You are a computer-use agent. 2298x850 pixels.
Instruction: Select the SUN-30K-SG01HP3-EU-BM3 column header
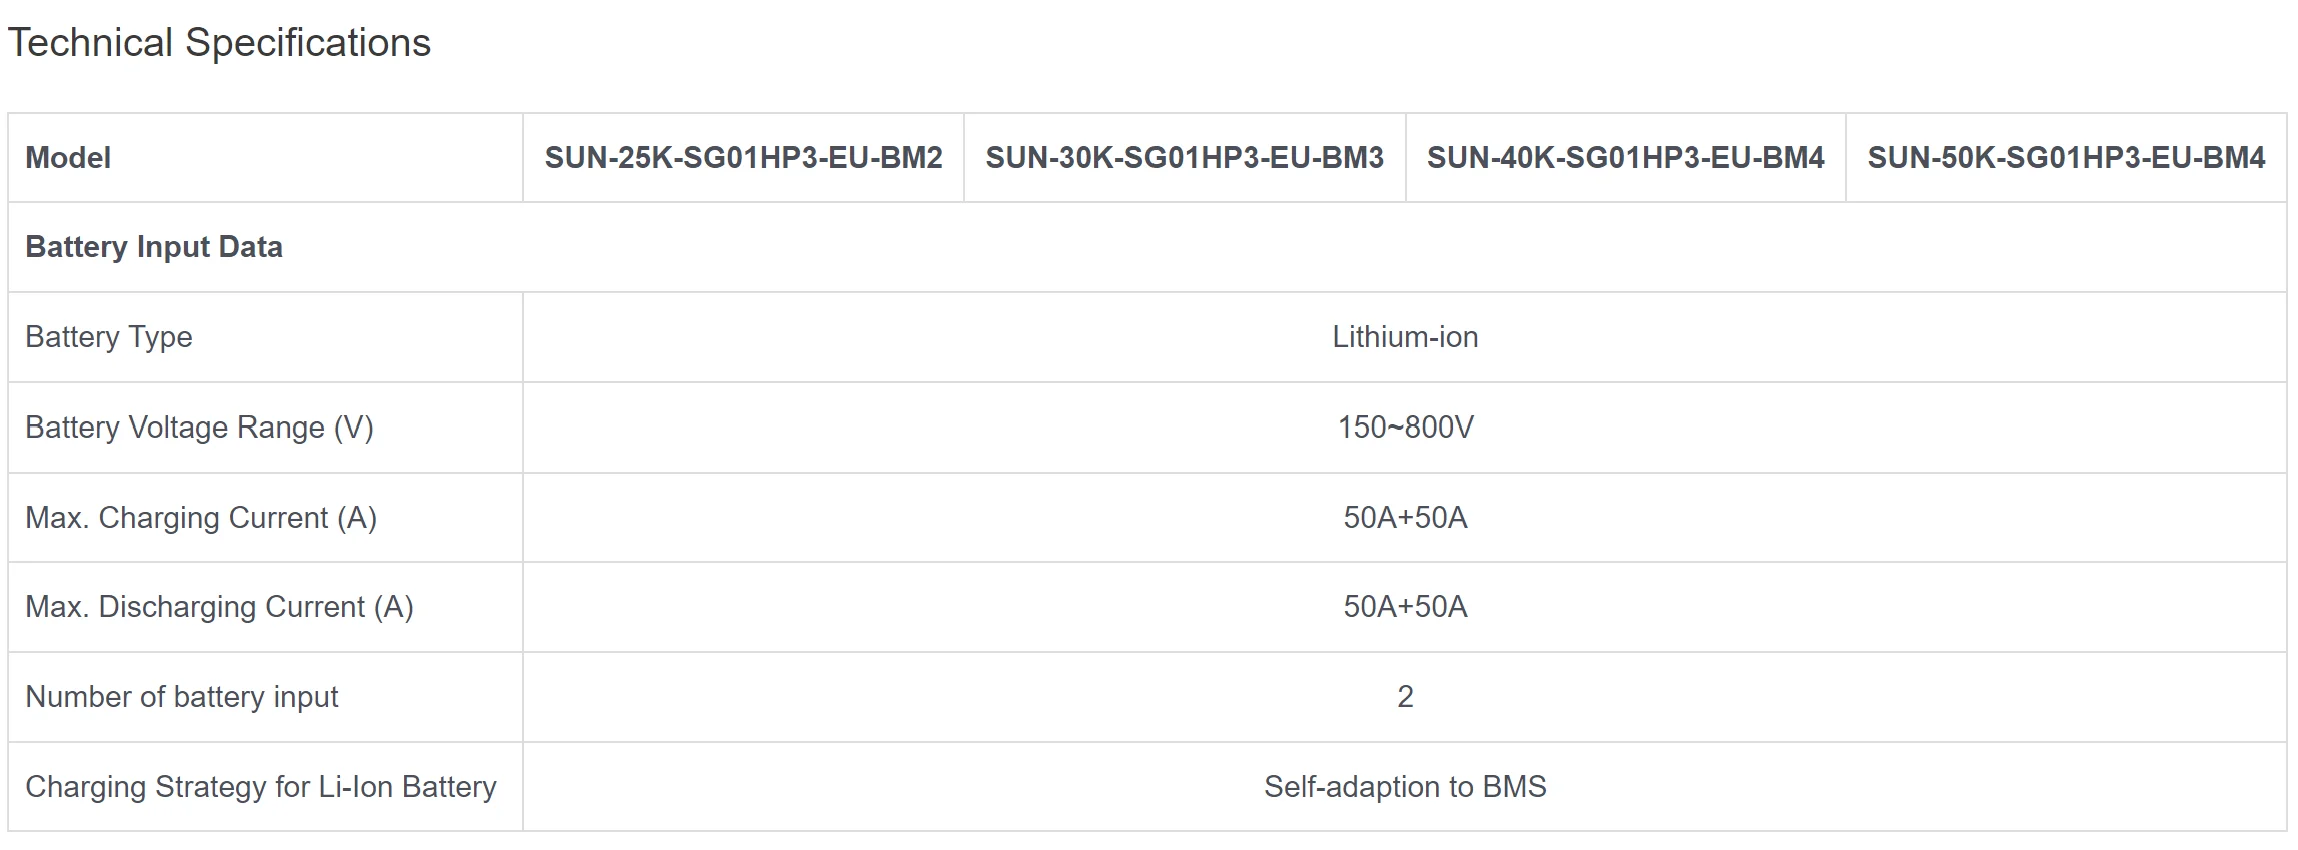click(1184, 158)
